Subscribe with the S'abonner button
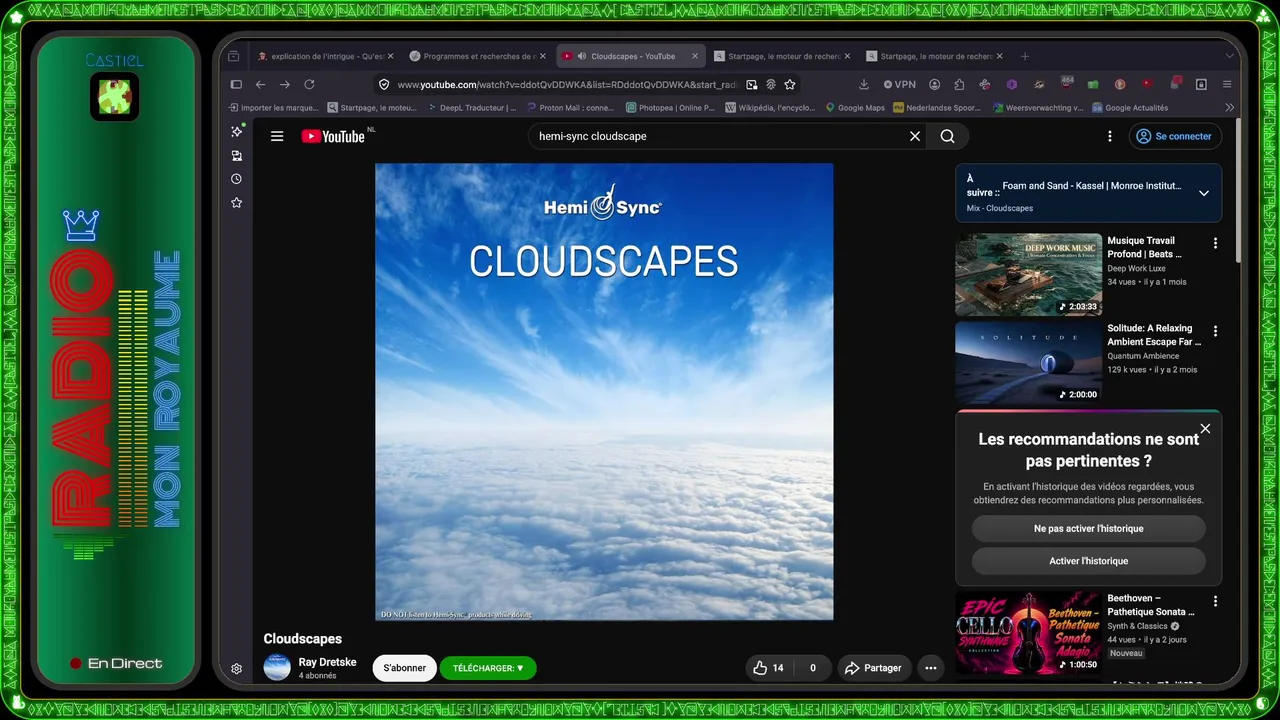This screenshot has width=1280, height=720. click(x=405, y=668)
